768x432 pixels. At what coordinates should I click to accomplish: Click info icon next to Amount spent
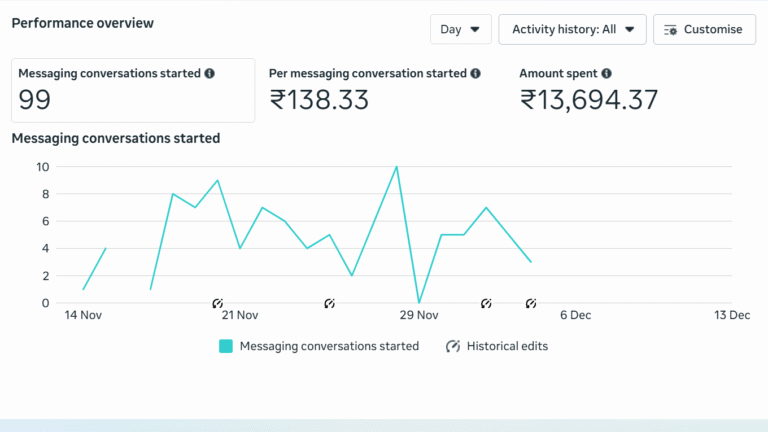(x=607, y=74)
